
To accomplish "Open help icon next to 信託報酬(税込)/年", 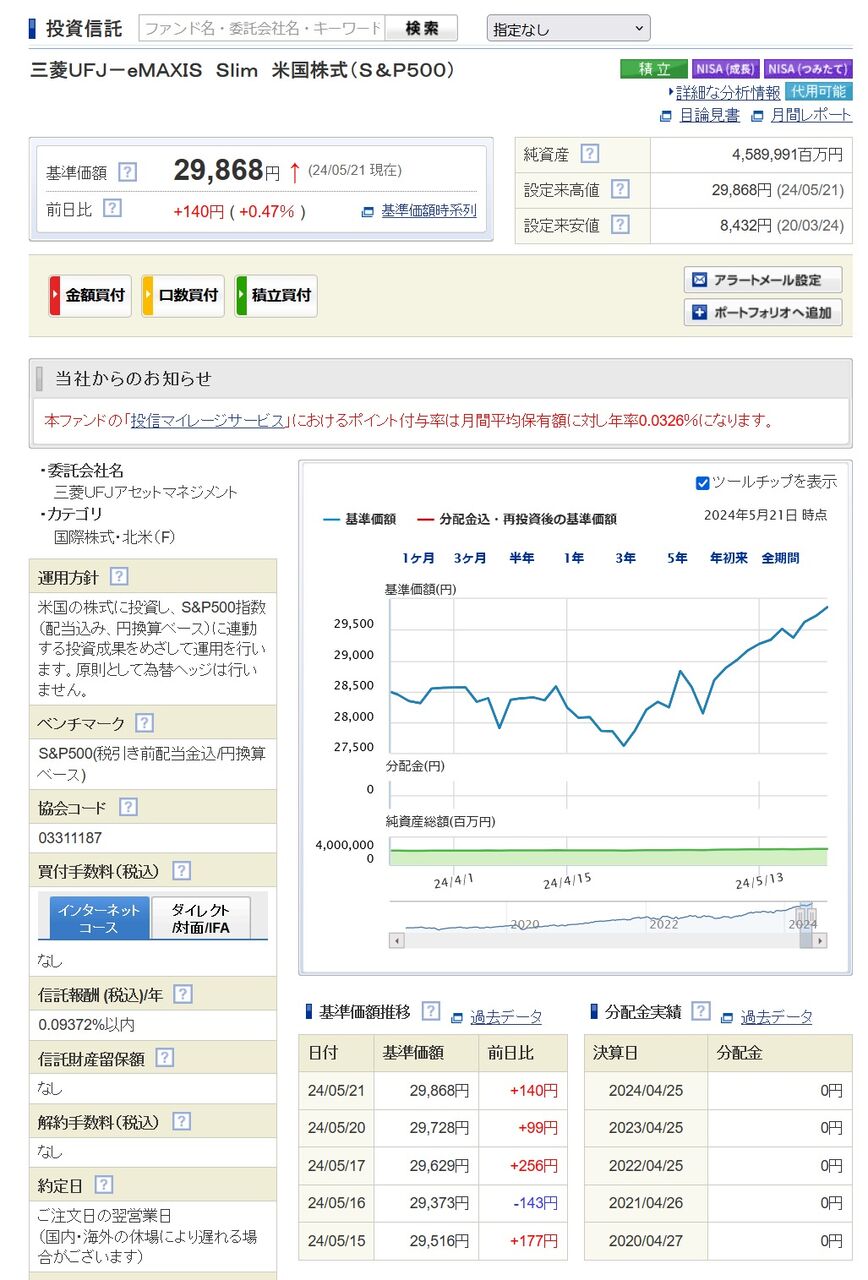I will click(183, 993).
